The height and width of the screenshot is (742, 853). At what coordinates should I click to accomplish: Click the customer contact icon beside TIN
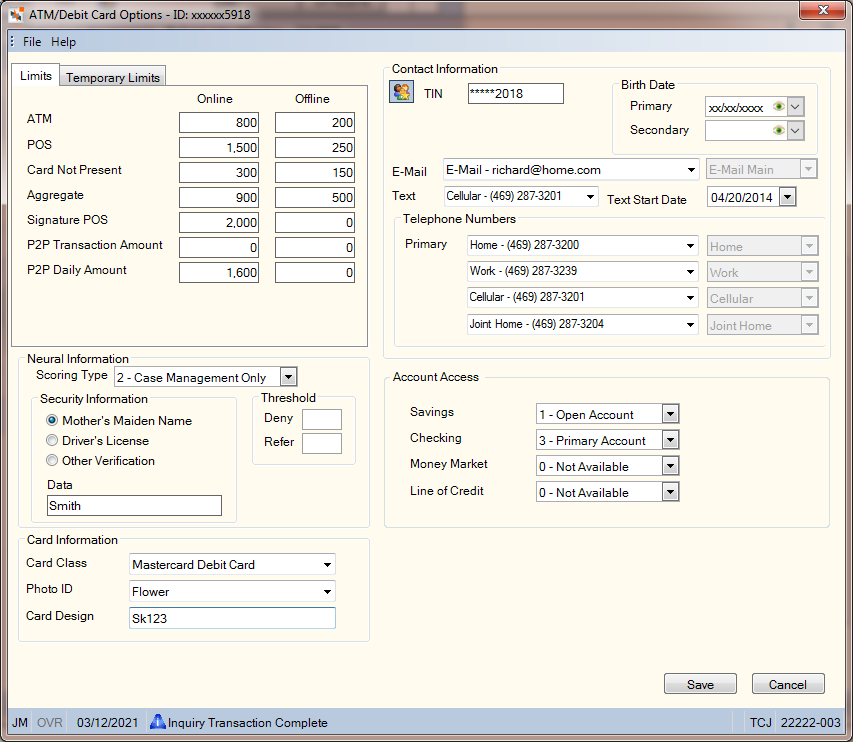(401, 91)
